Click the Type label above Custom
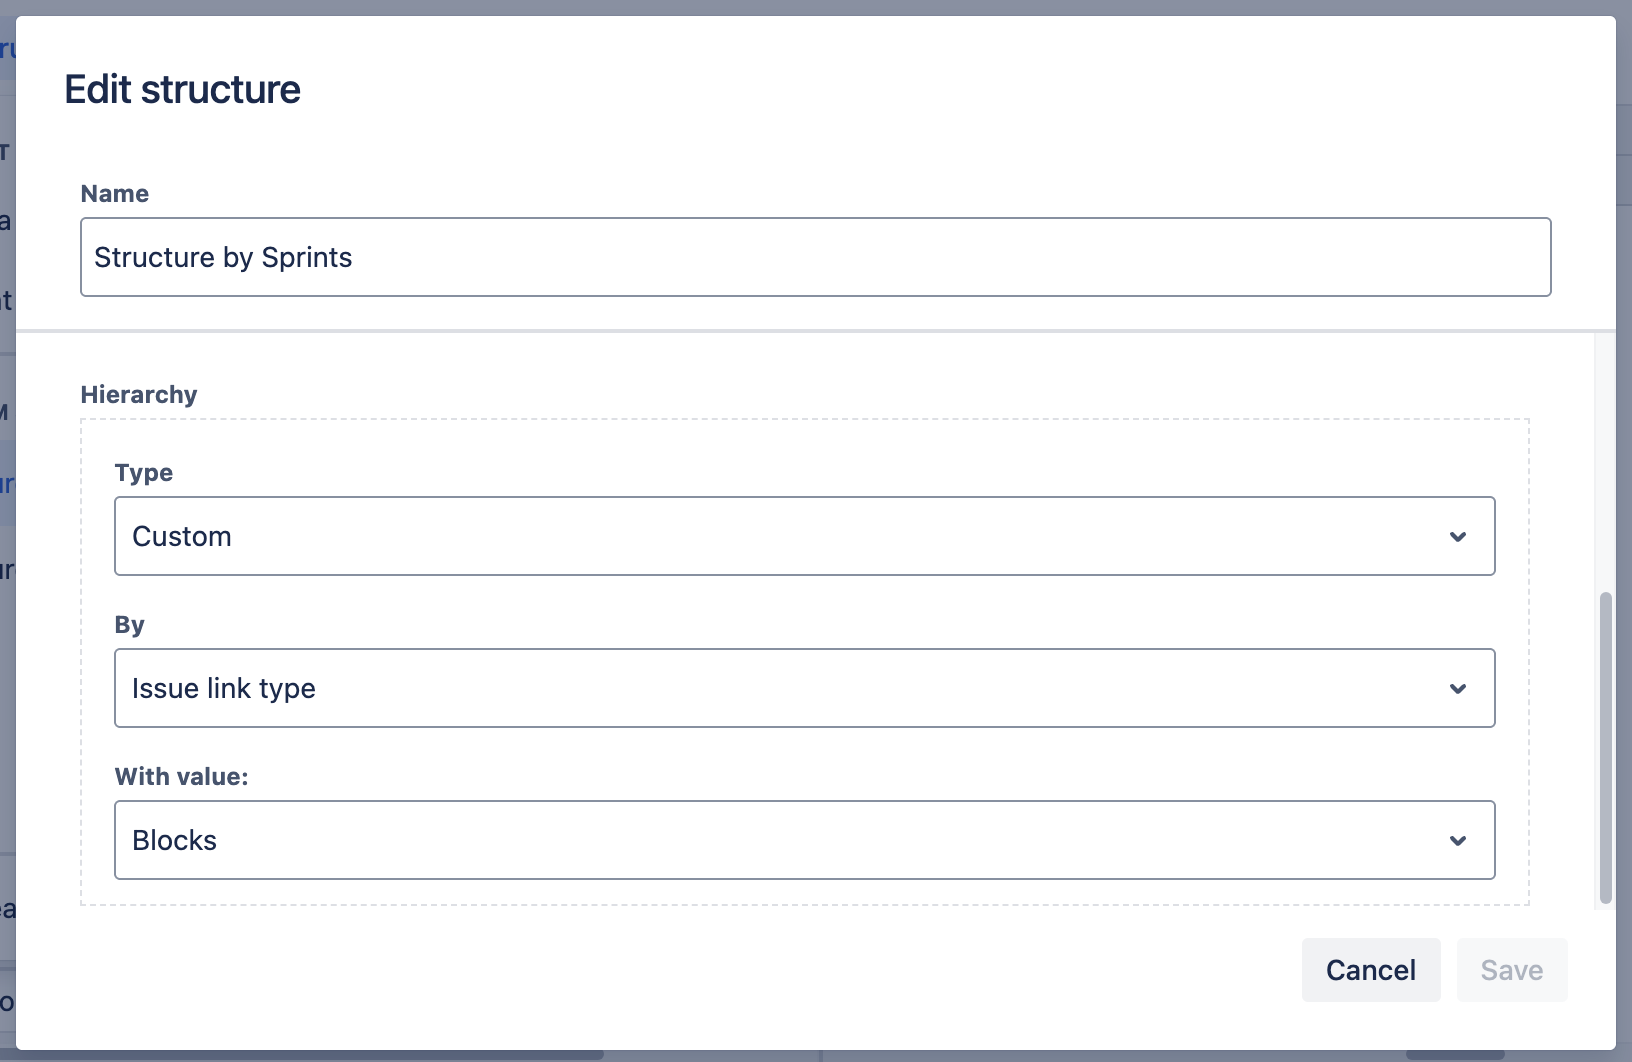 (144, 473)
